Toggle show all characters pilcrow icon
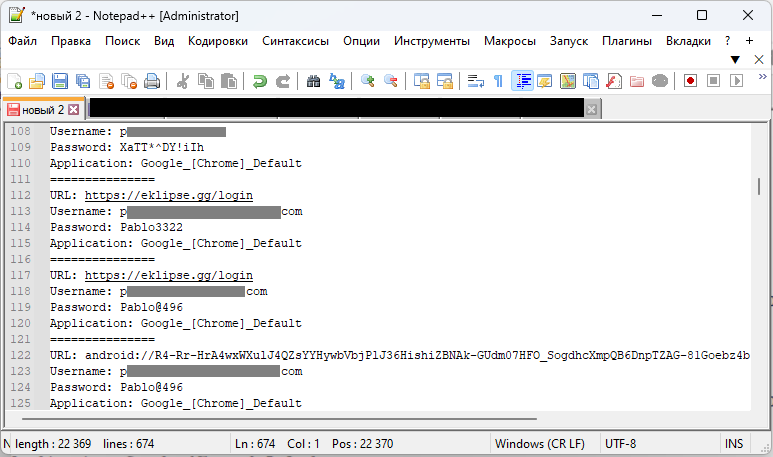 point(498,81)
